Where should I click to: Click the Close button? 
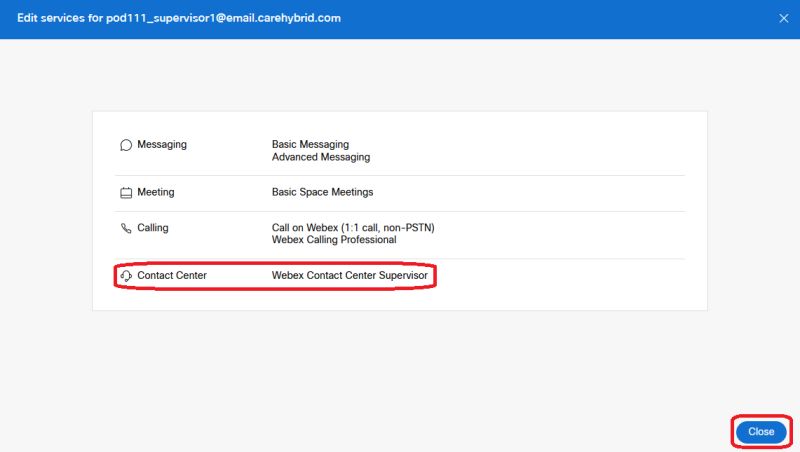tap(761, 432)
